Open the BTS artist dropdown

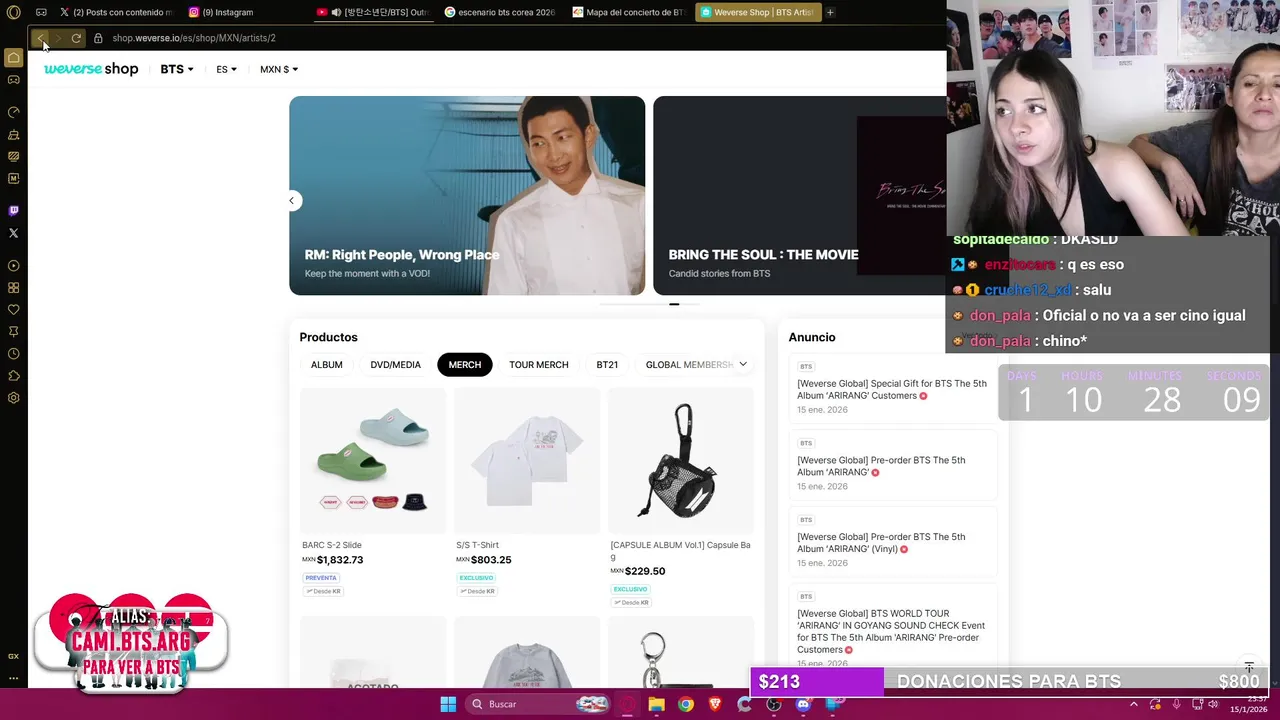[177, 69]
